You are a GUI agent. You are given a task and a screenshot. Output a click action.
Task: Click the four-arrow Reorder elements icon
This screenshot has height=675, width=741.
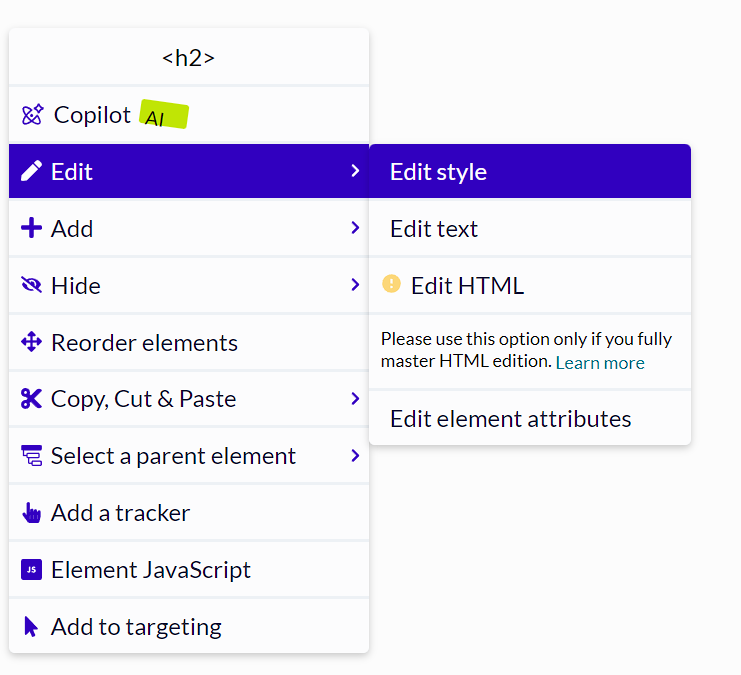(31, 342)
